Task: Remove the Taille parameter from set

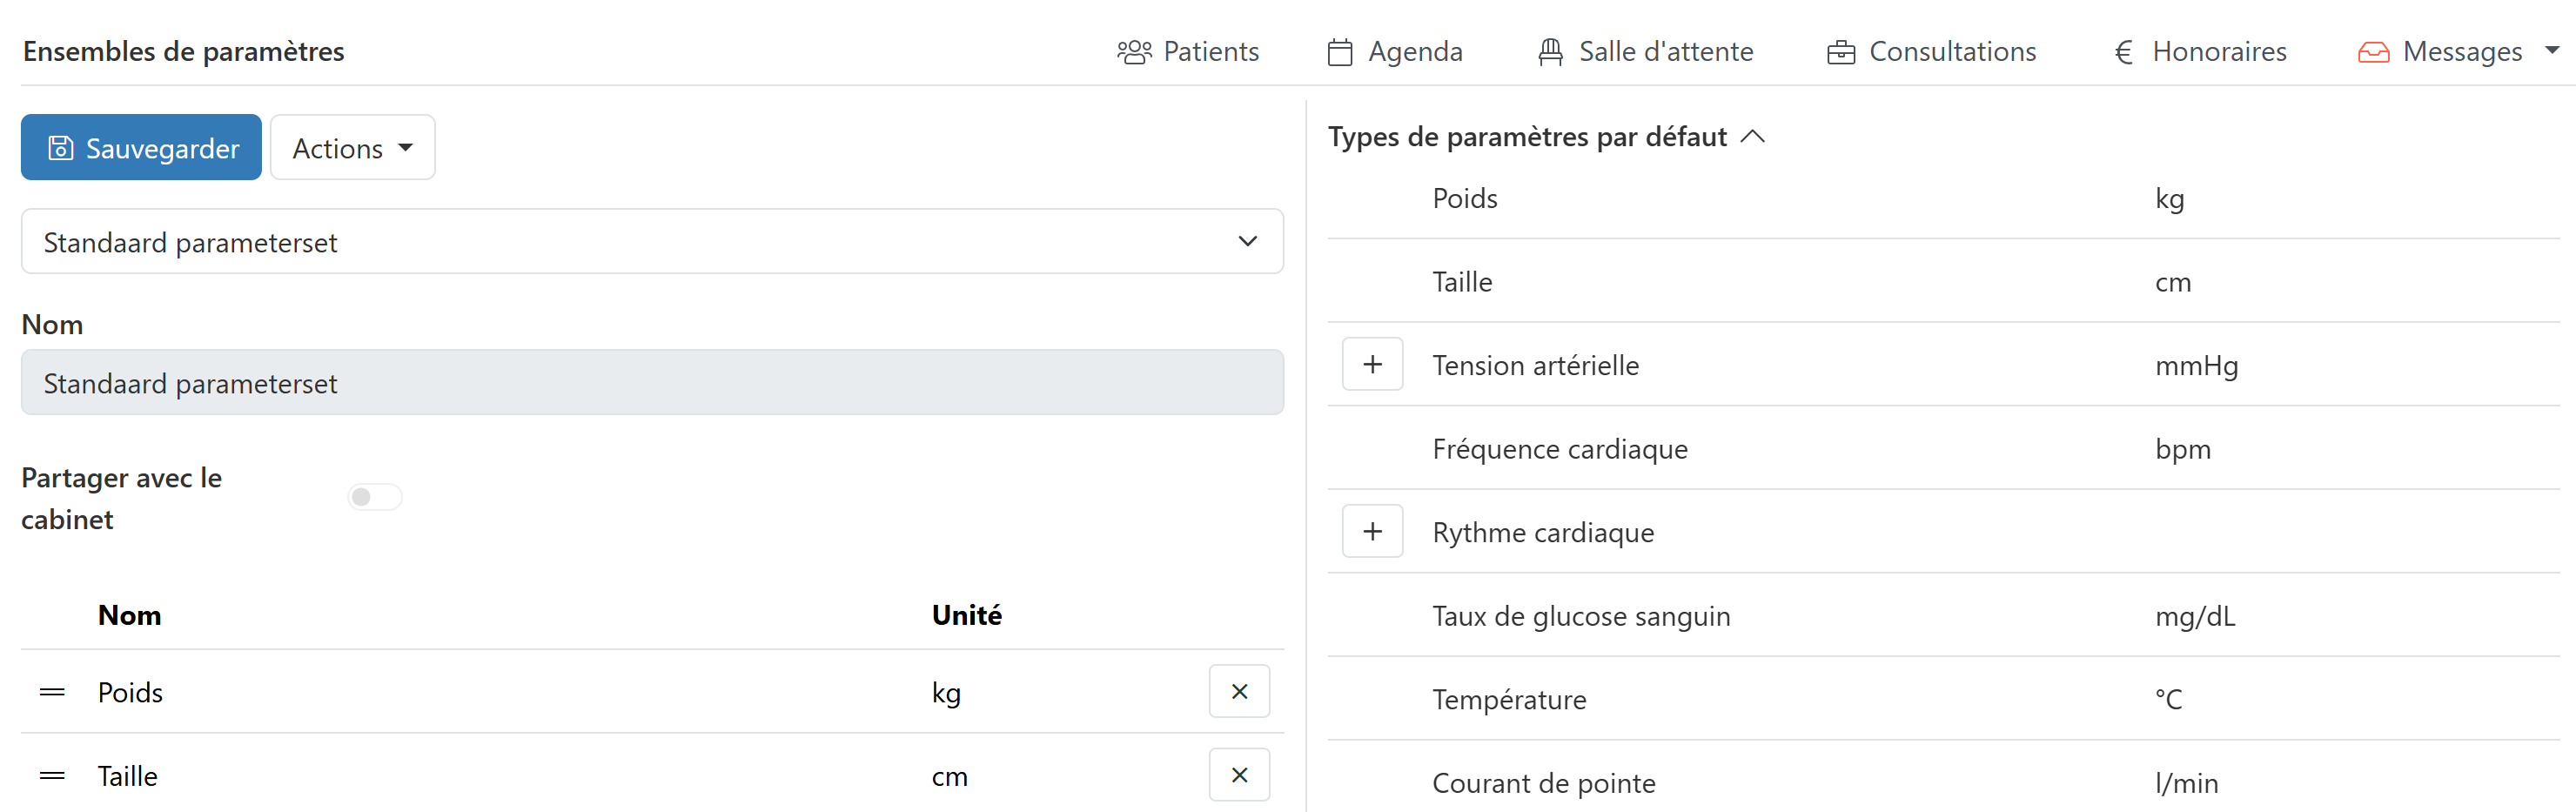Action: point(1239,775)
